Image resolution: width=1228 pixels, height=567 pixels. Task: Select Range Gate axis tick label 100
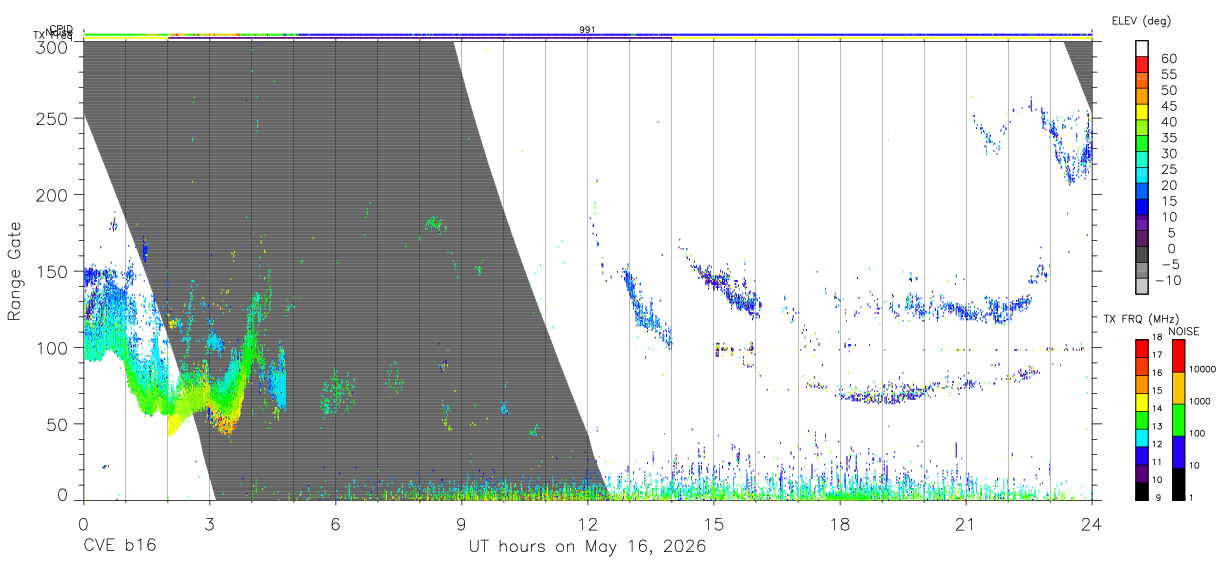click(53, 347)
